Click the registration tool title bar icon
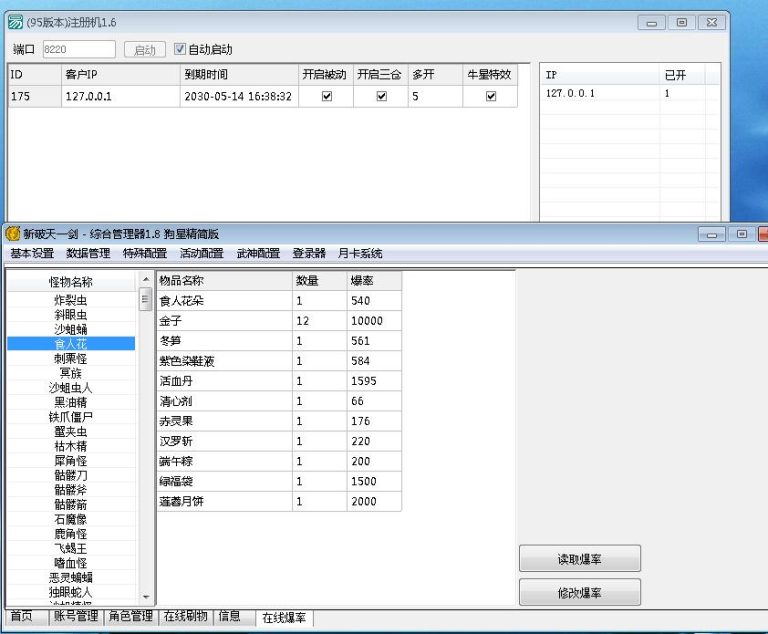This screenshot has width=768, height=634. (16, 22)
